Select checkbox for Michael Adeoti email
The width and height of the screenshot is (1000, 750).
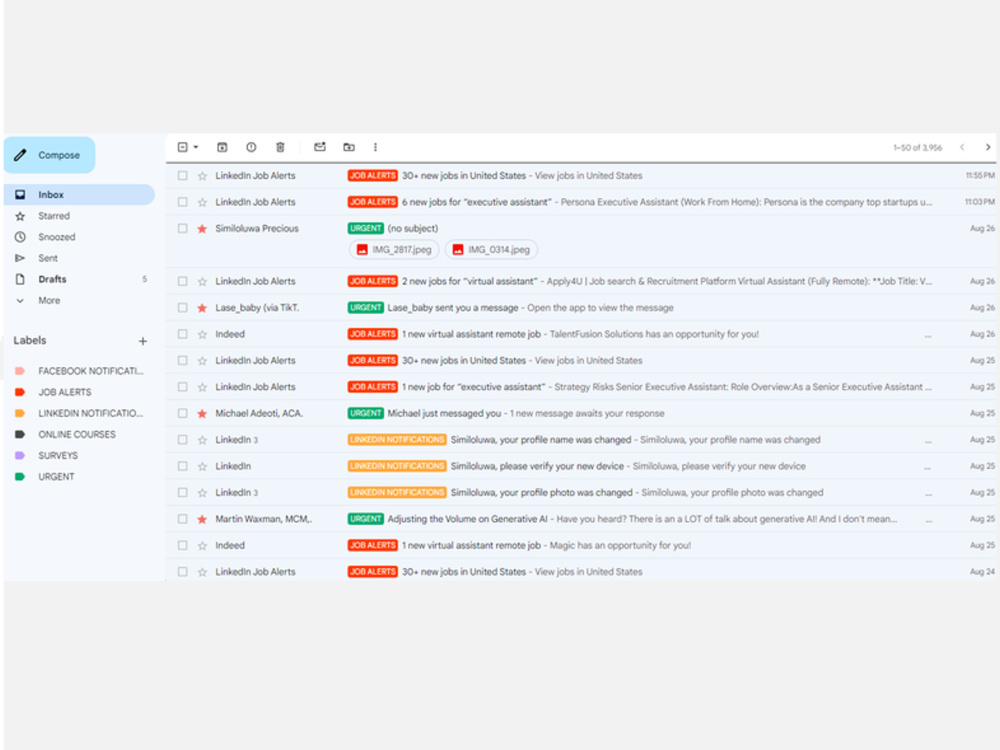pos(182,413)
